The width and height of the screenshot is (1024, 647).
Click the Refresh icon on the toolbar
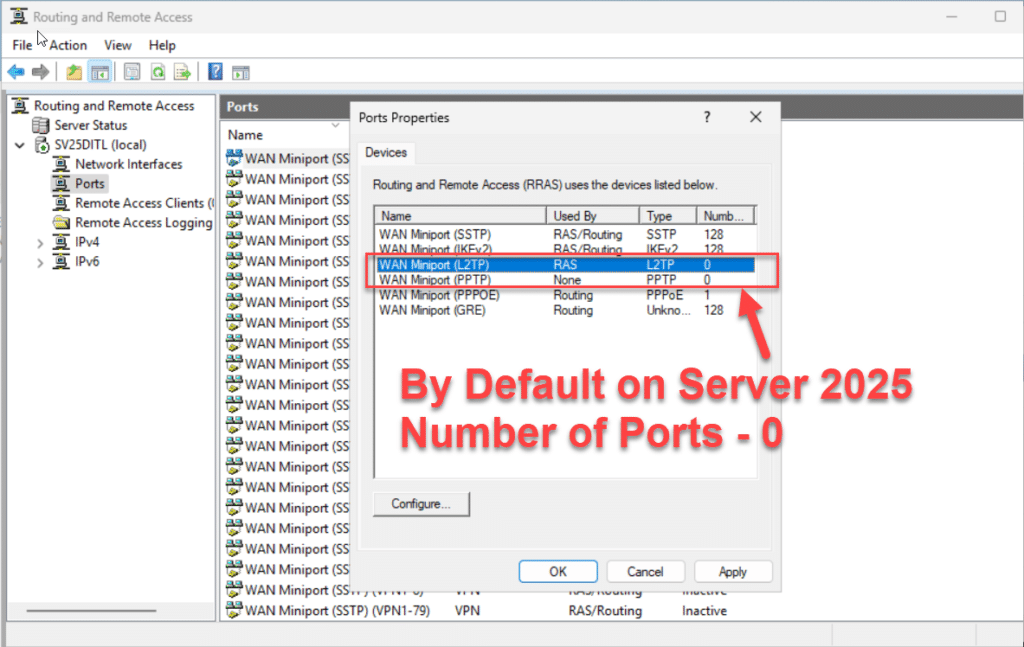(x=157, y=71)
